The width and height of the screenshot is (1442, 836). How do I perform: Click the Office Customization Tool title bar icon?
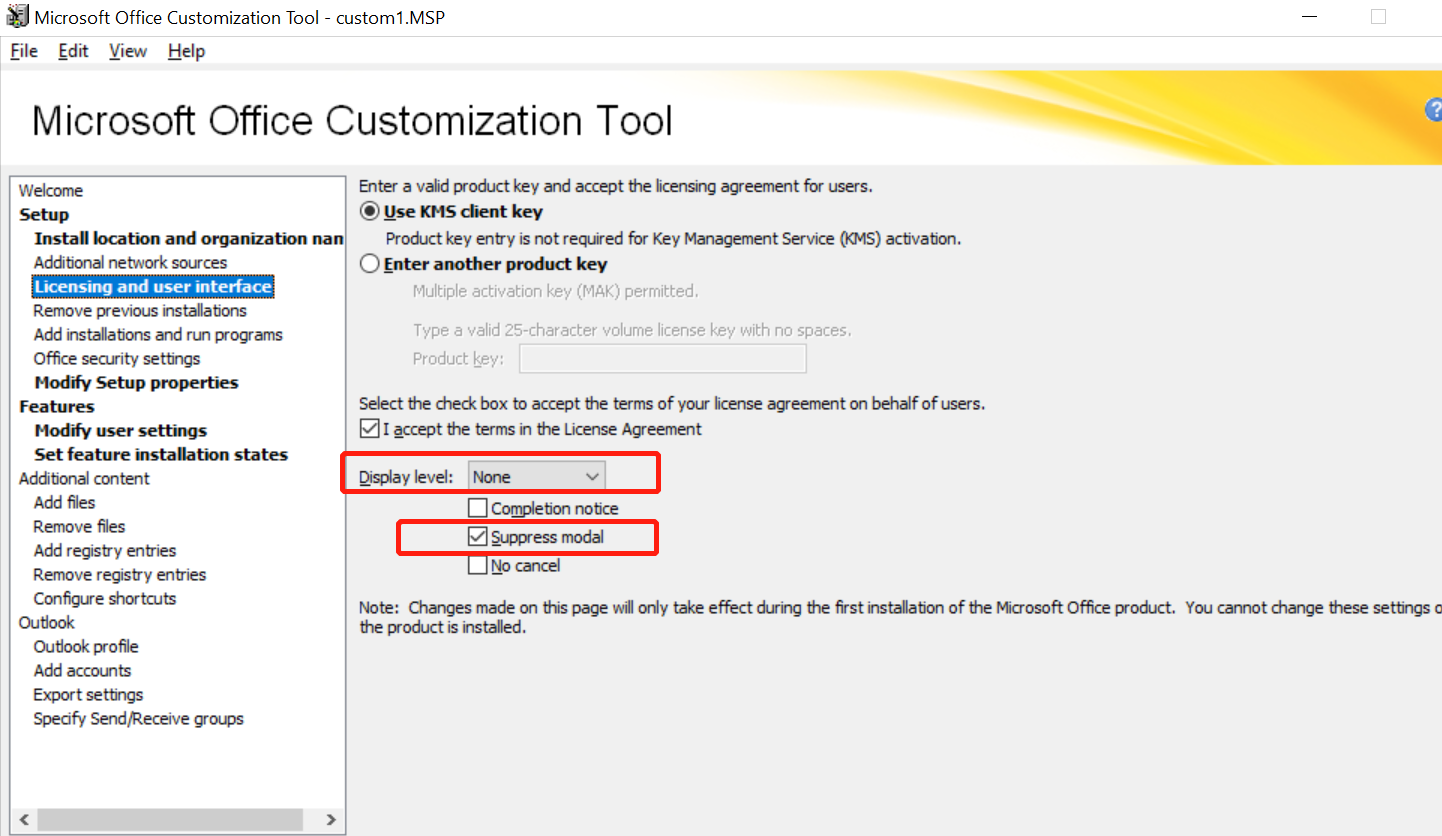click(16, 17)
